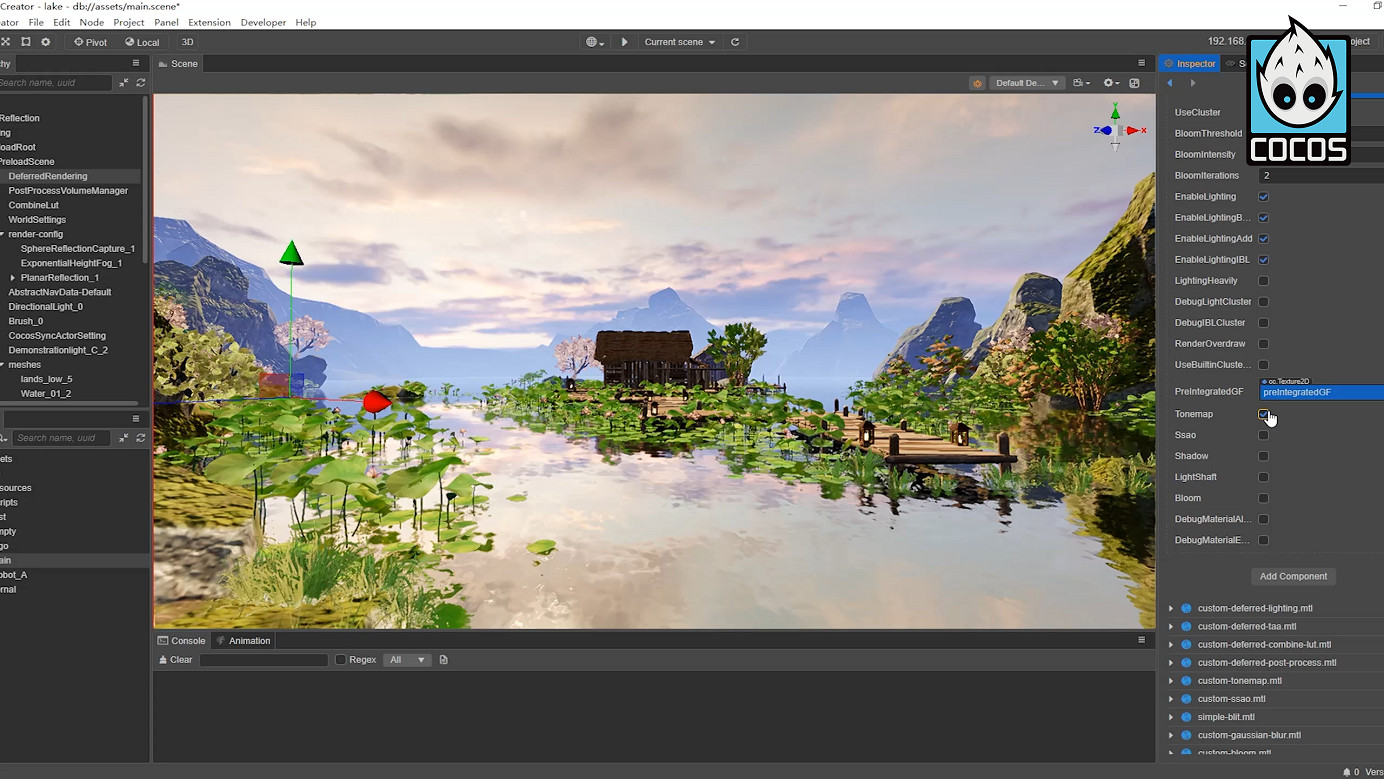Click the Add Component button

[x=1293, y=576]
